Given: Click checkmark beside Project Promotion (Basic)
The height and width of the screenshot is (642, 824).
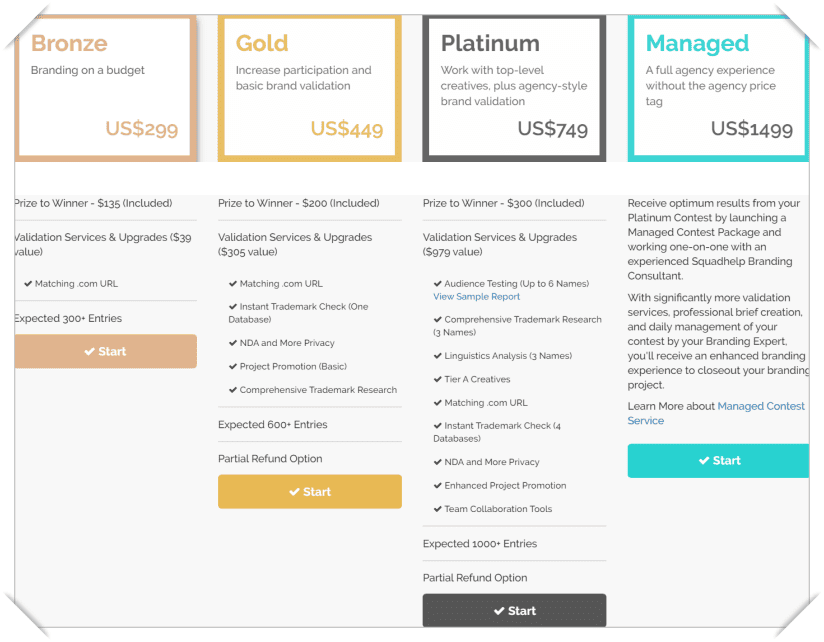Looking at the screenshot, I should 233,367.
